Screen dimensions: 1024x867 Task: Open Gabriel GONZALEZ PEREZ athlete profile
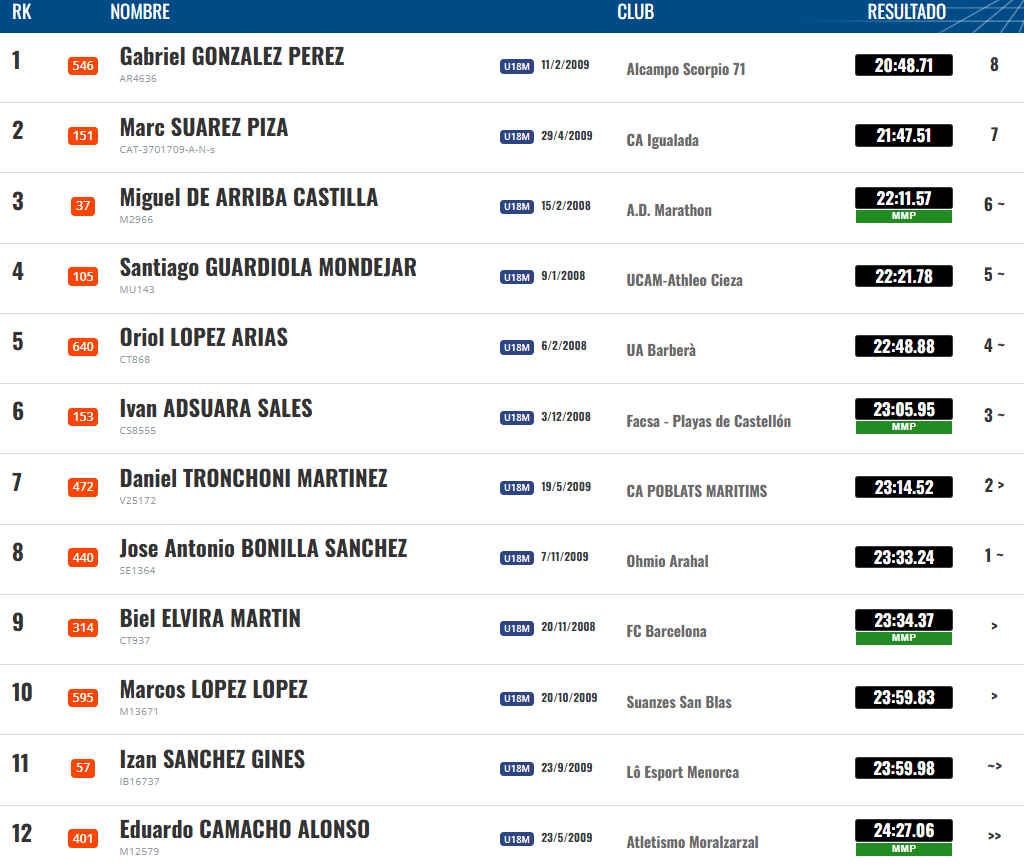[232, 57]
